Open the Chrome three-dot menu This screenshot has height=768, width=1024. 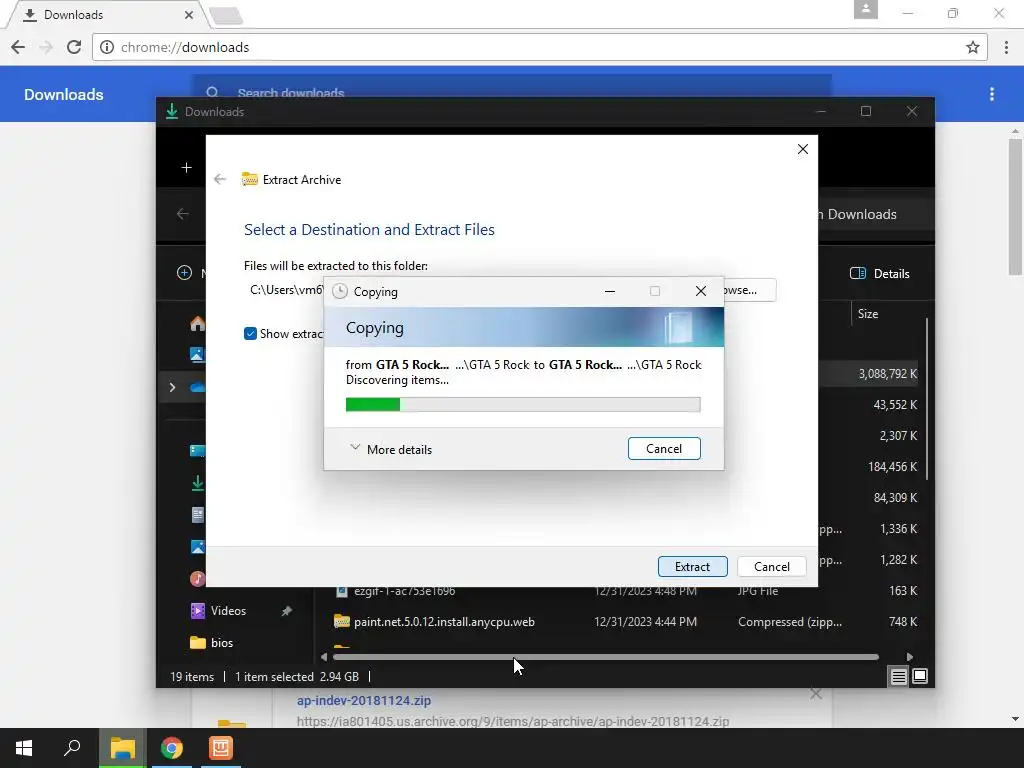pyautogui.click(x=1006, y=47)
